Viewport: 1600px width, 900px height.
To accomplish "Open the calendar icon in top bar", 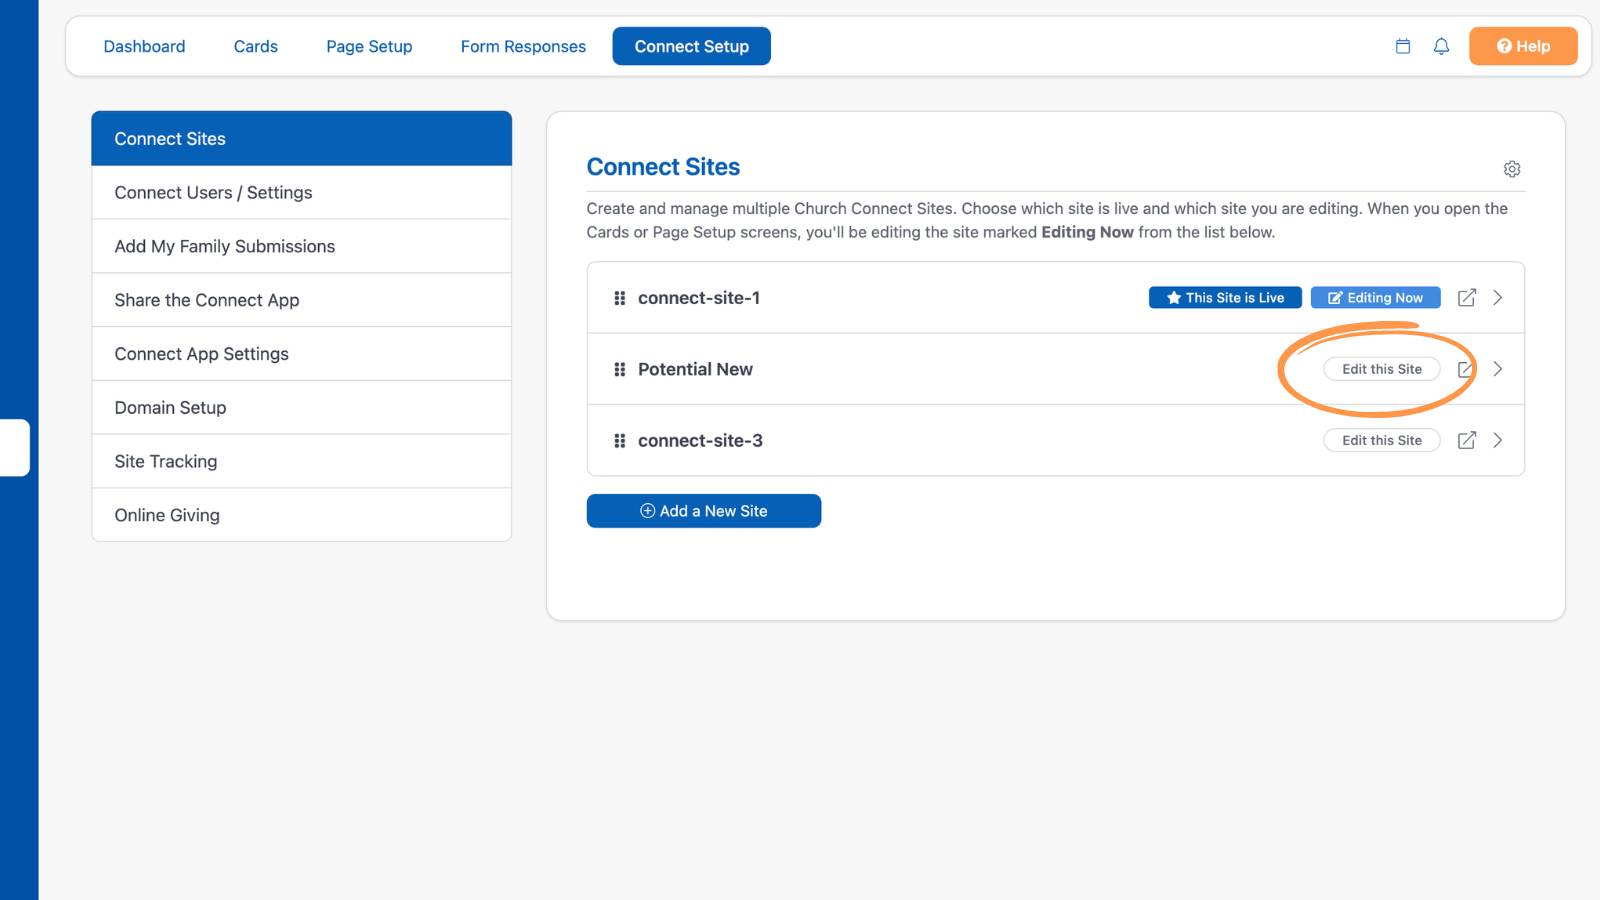I will pyautogui.click(x=1403, y=46).
